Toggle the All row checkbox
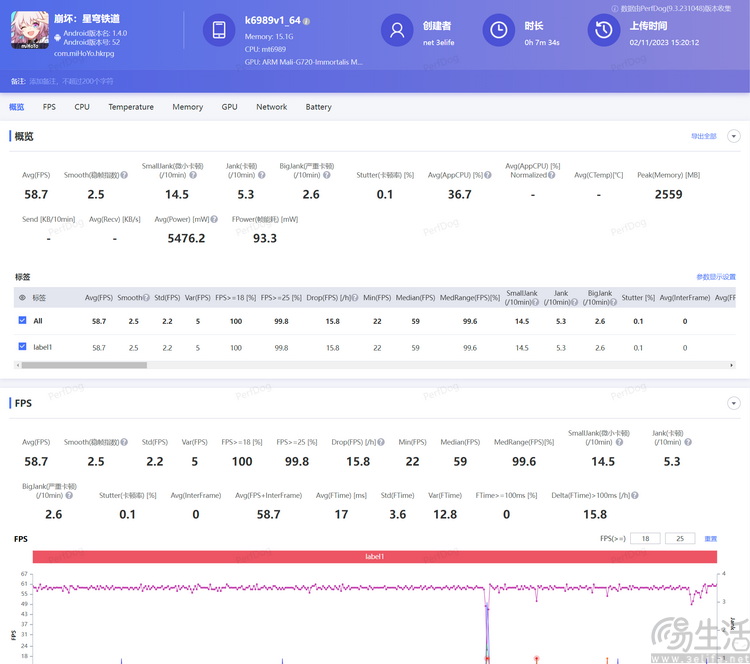Image resolution: width=750 pixels, height=664 pixels. click(22, 320)
